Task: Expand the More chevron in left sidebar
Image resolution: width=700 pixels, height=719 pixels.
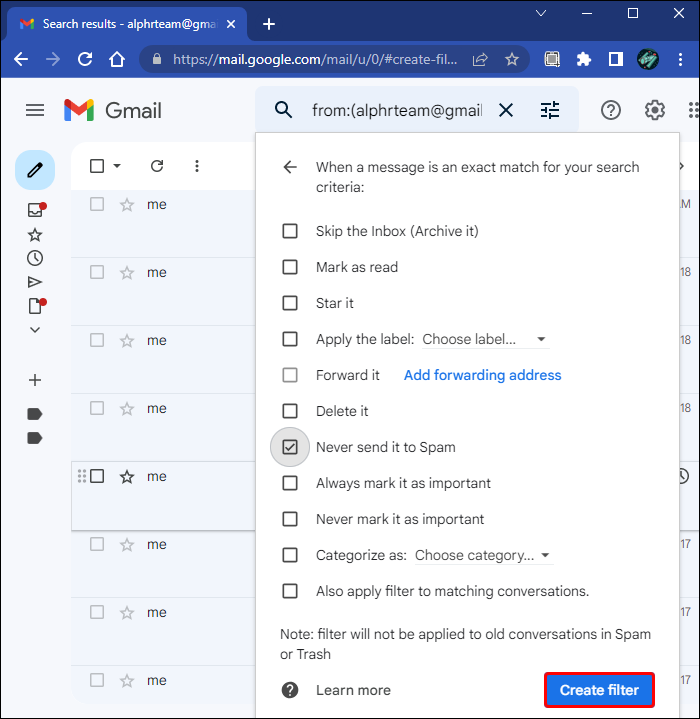Action: point(35,330)
